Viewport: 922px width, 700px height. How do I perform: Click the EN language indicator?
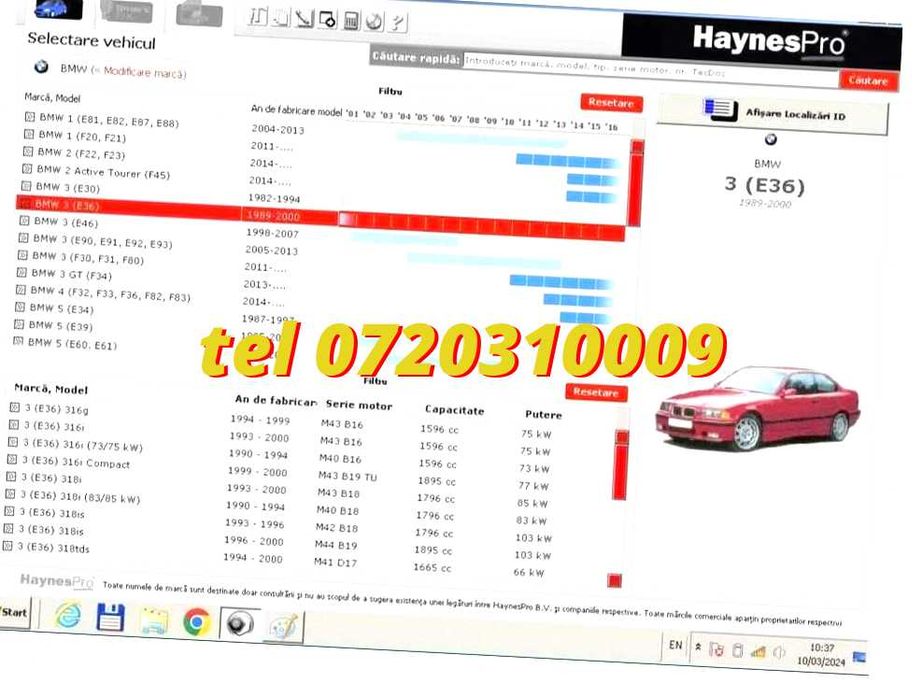[676, 645]
